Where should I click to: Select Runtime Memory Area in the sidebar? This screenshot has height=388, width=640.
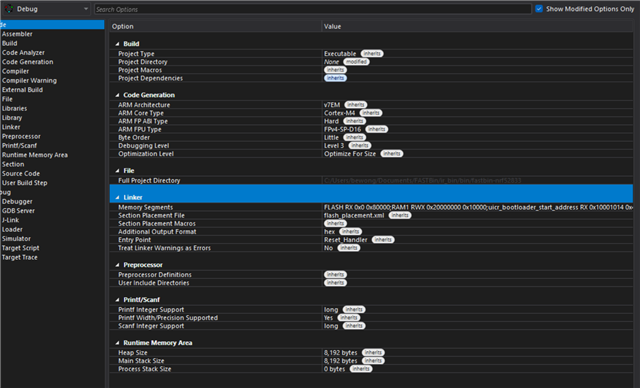pyautogui.click(x=35, y=155)
